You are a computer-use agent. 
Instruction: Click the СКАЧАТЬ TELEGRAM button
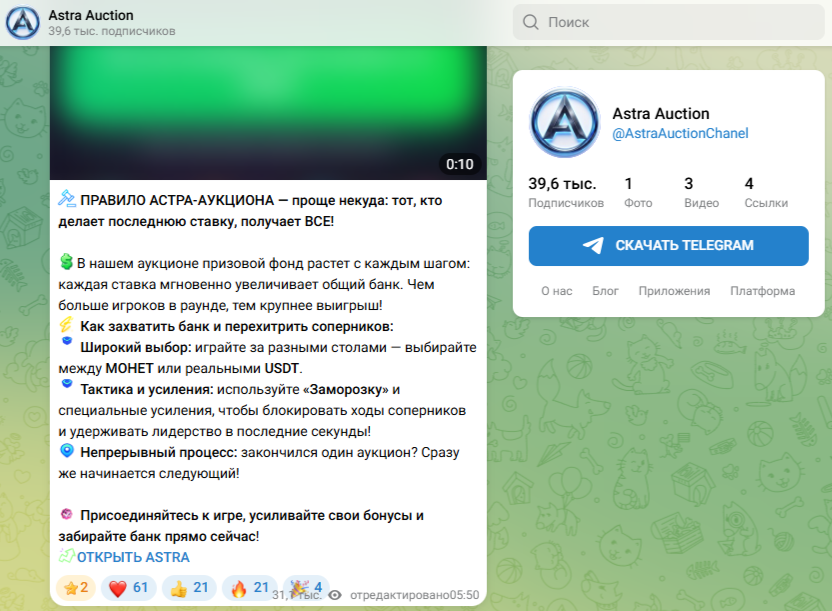click(x=669, y=246)
